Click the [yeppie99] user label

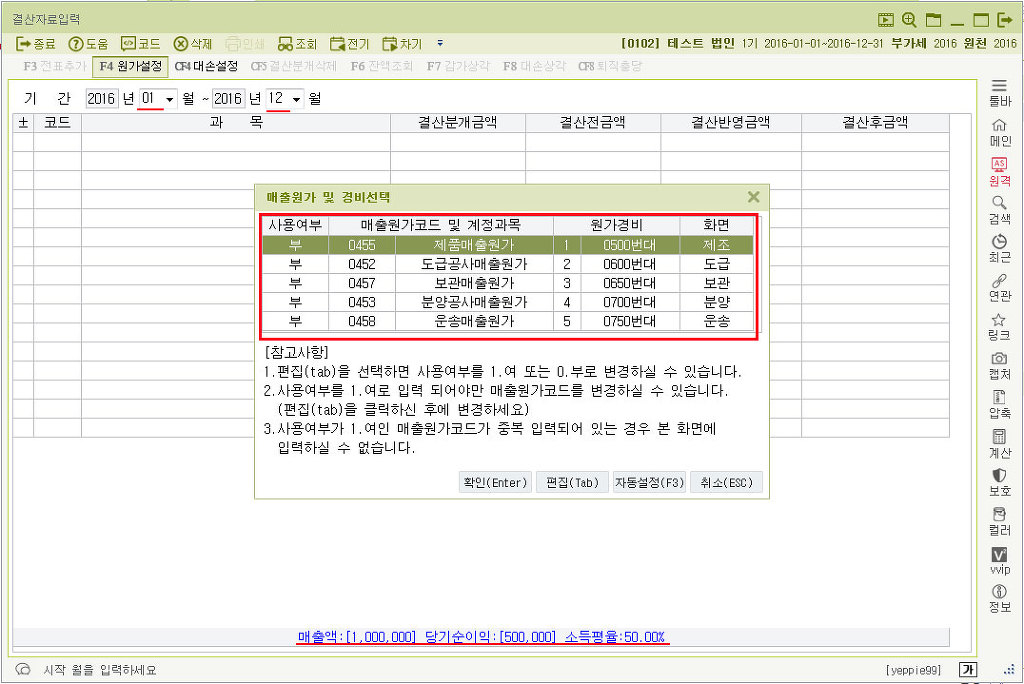[913, 670]
